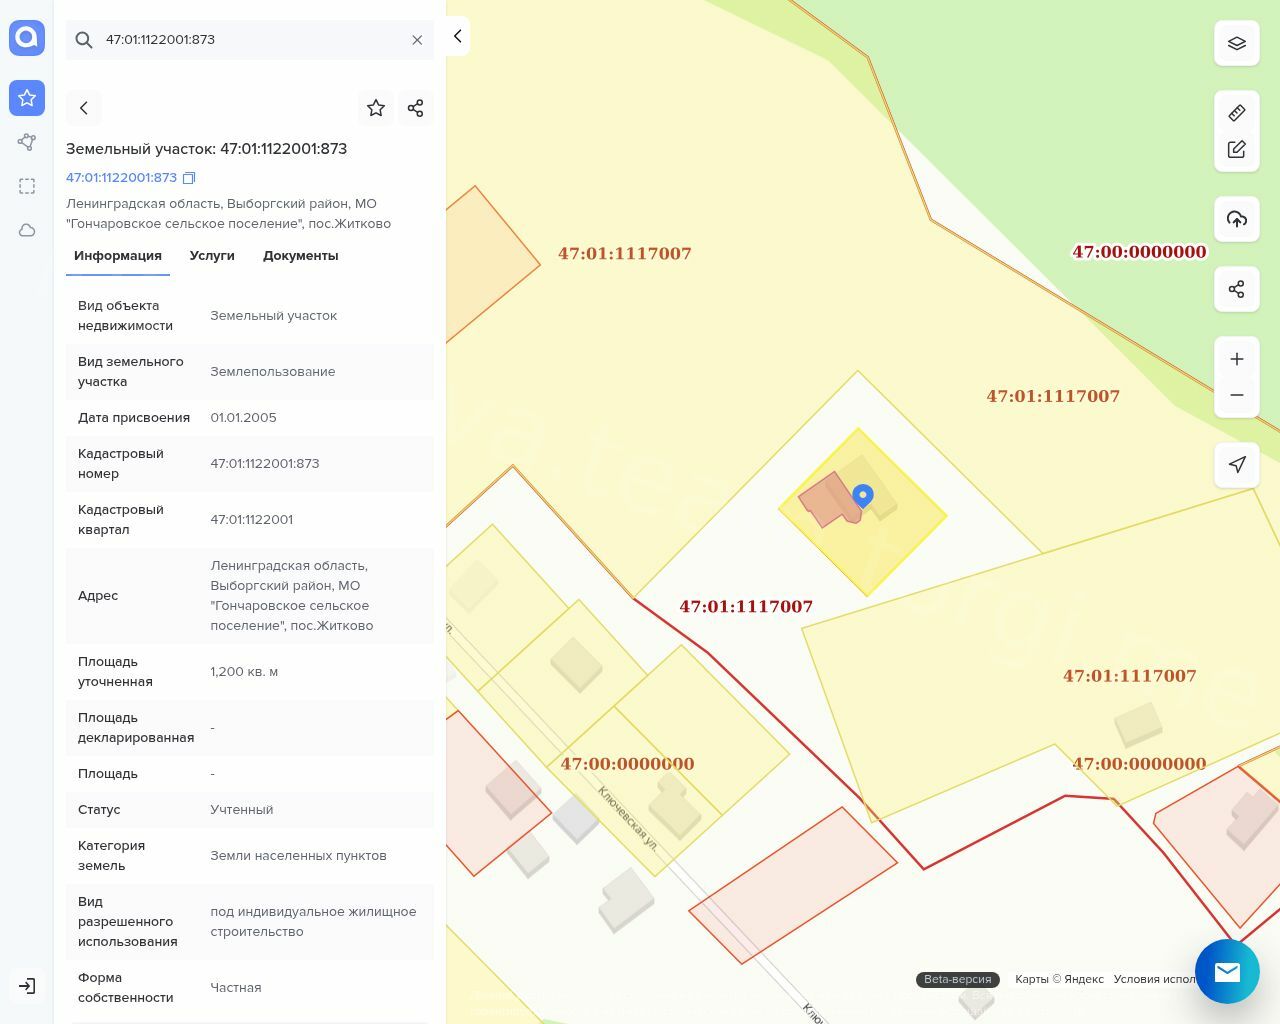Select the ruler measurement tool
The height and width of the screenshot is (1024, 1280).
(x=1236, y=113)
